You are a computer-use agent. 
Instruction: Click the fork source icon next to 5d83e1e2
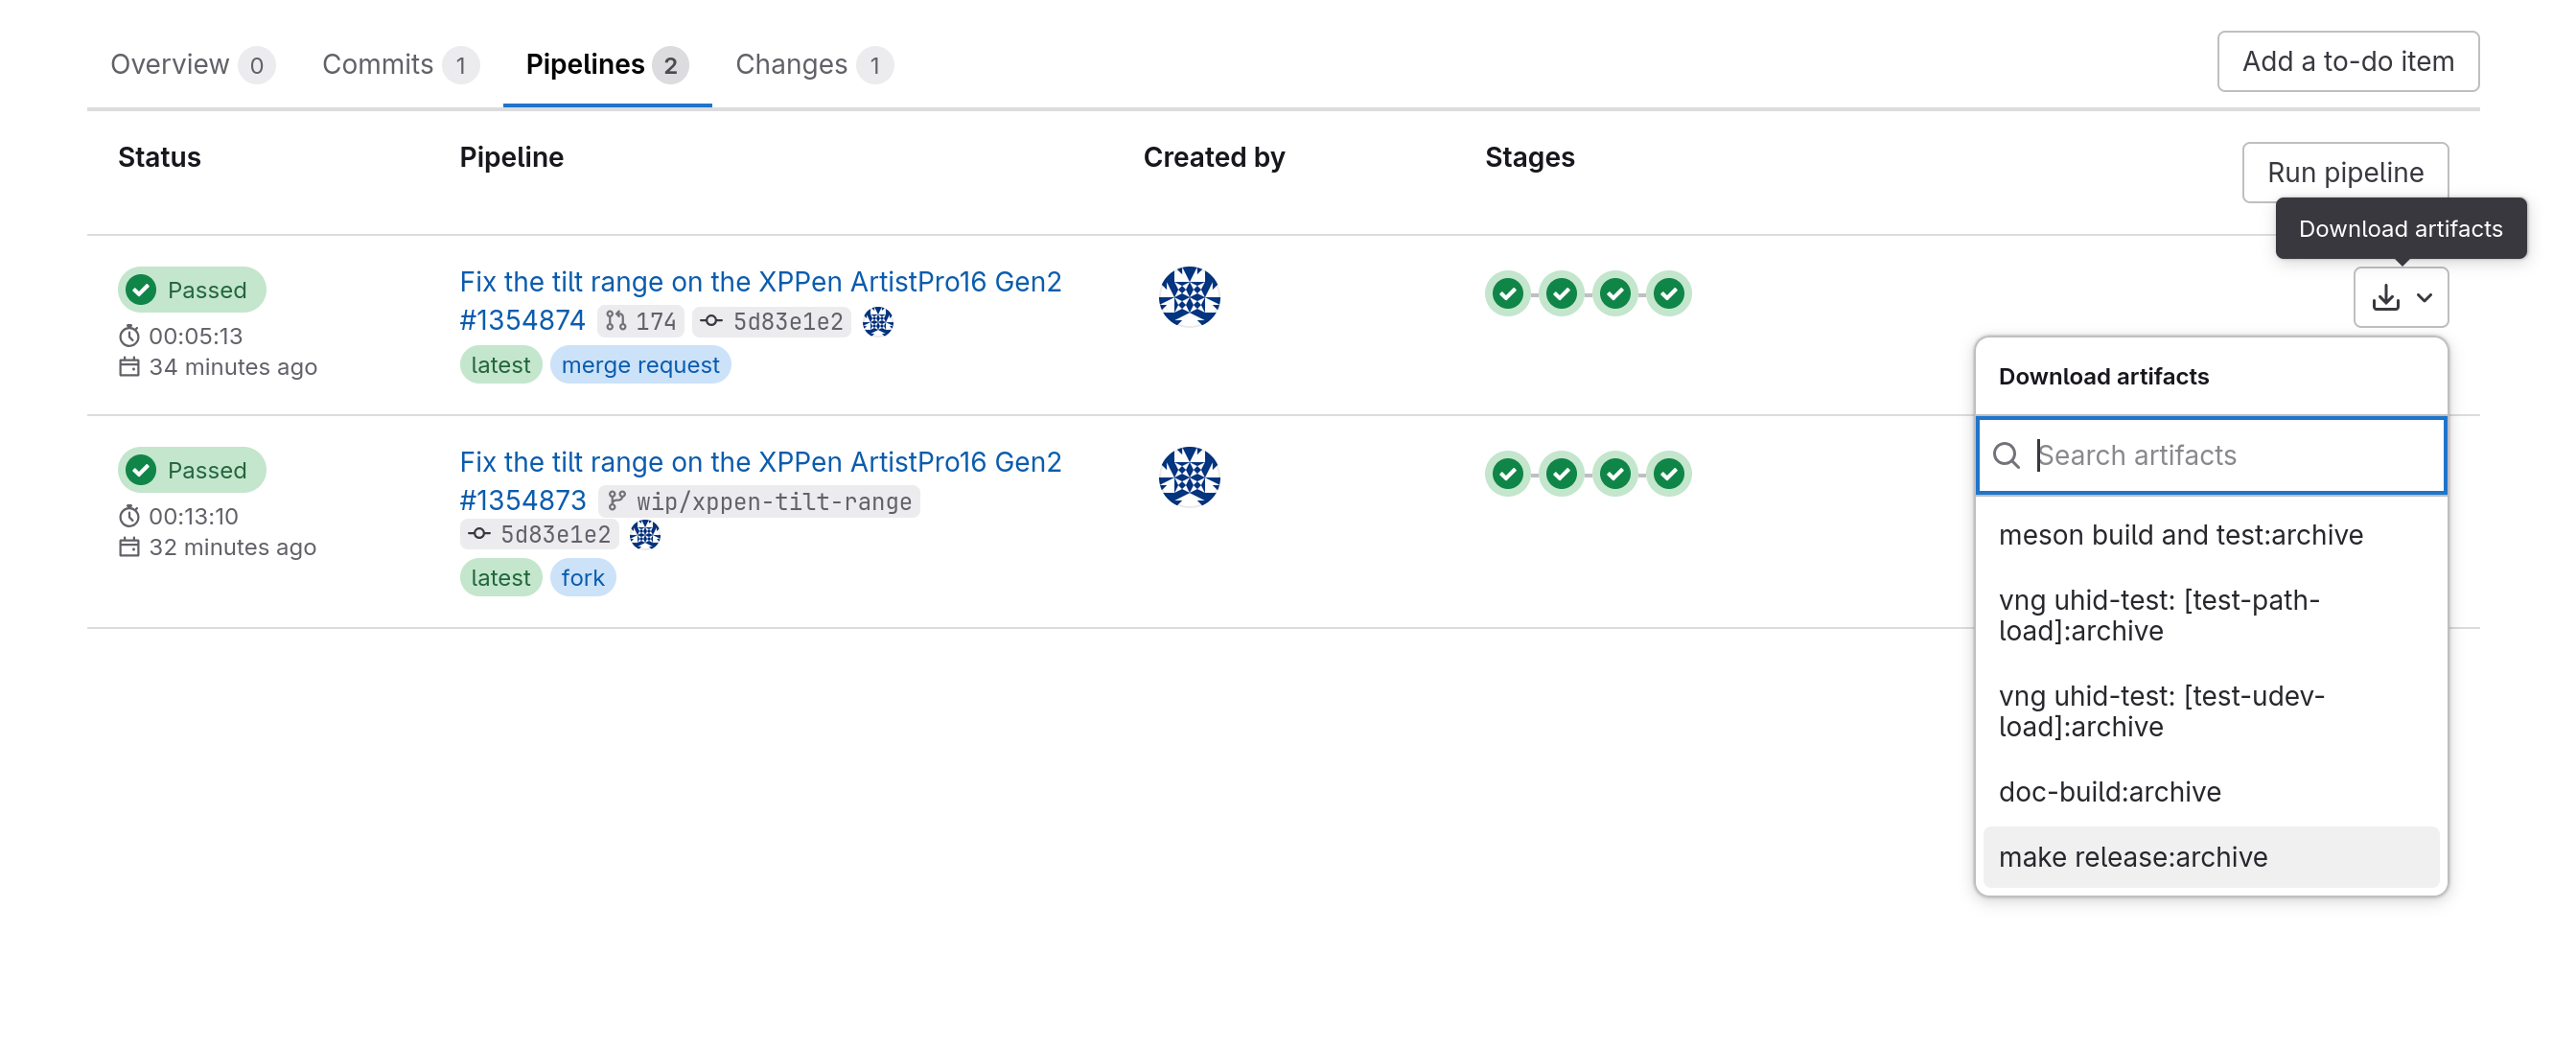pos(645,536)
